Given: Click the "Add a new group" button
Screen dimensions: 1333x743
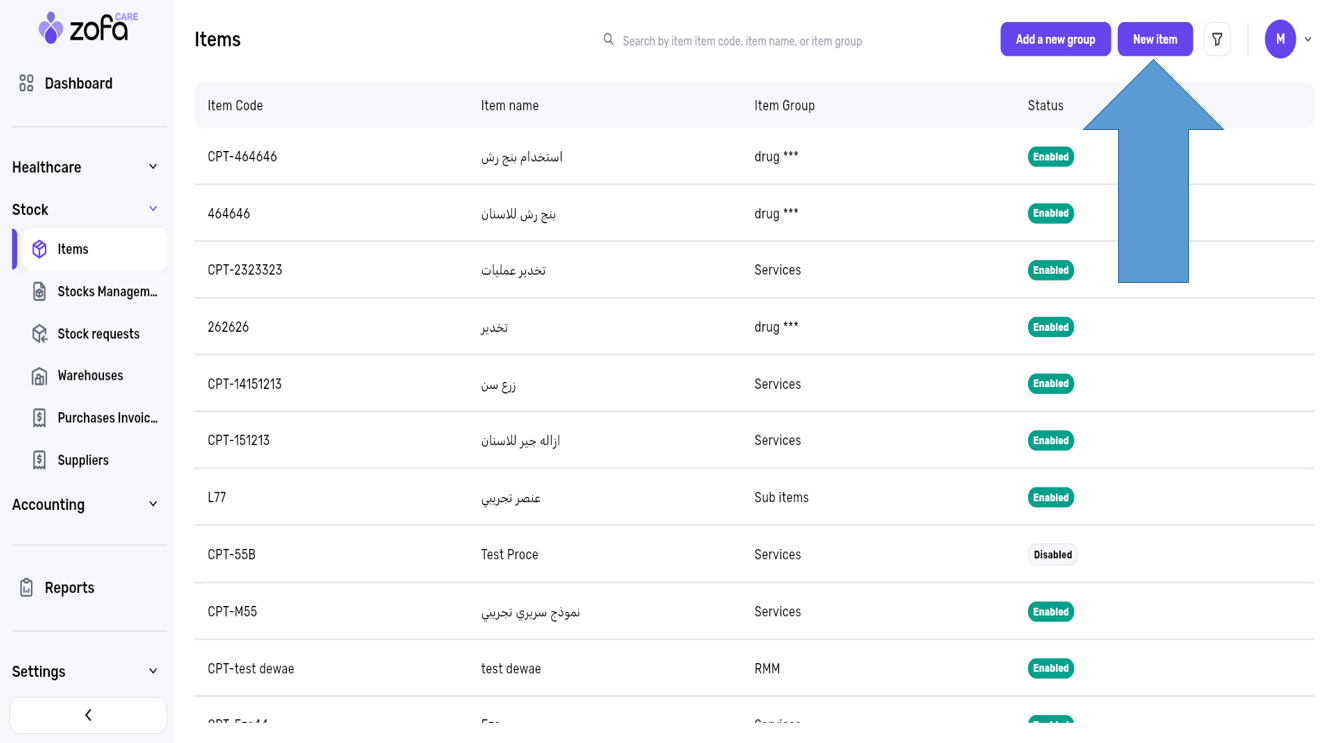Looking at the screenshot, I should click(1055, 39).
